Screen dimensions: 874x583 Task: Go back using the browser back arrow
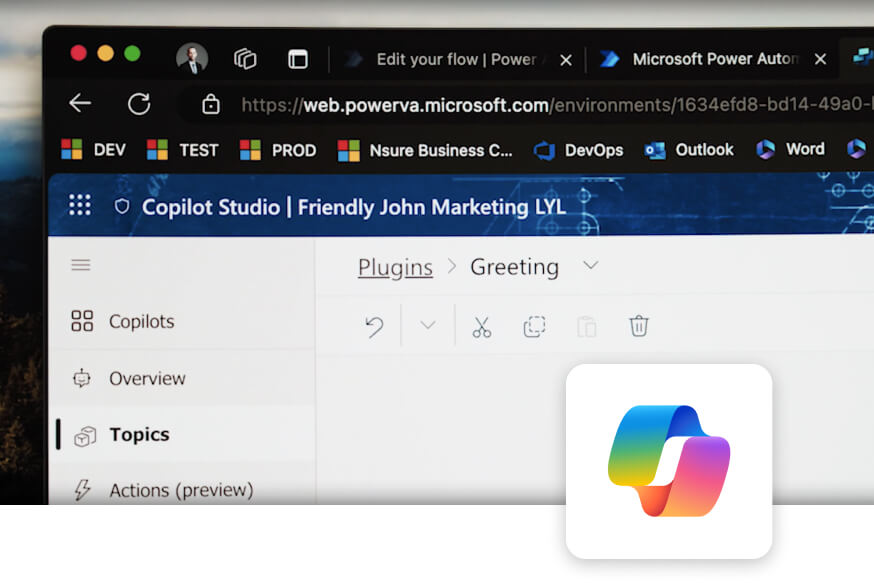(80, 103)
